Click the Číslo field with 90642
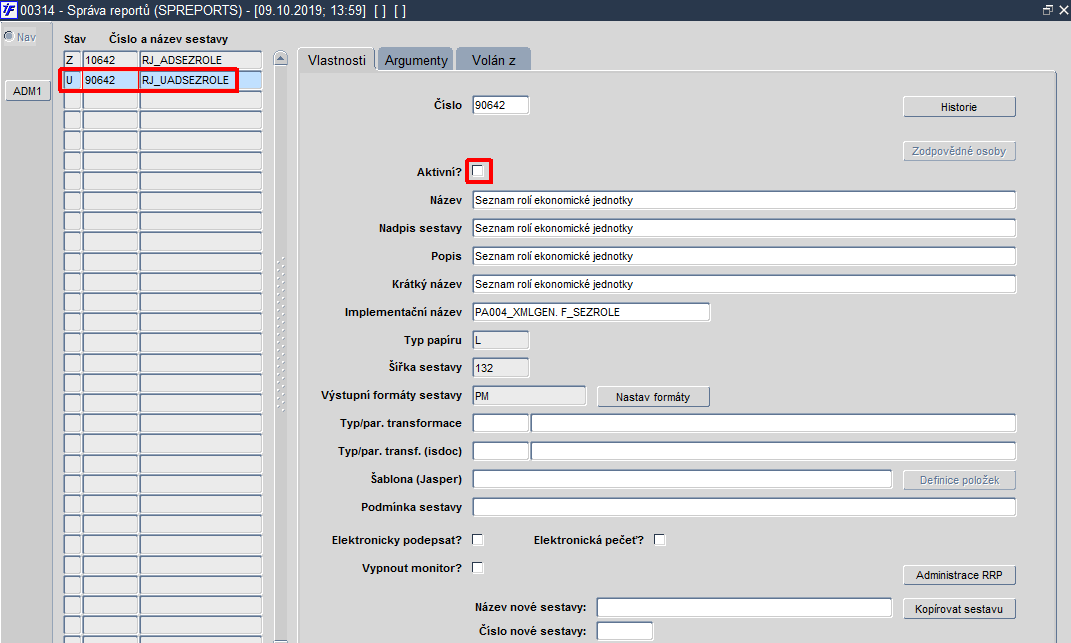 click(x=501, y=105)
